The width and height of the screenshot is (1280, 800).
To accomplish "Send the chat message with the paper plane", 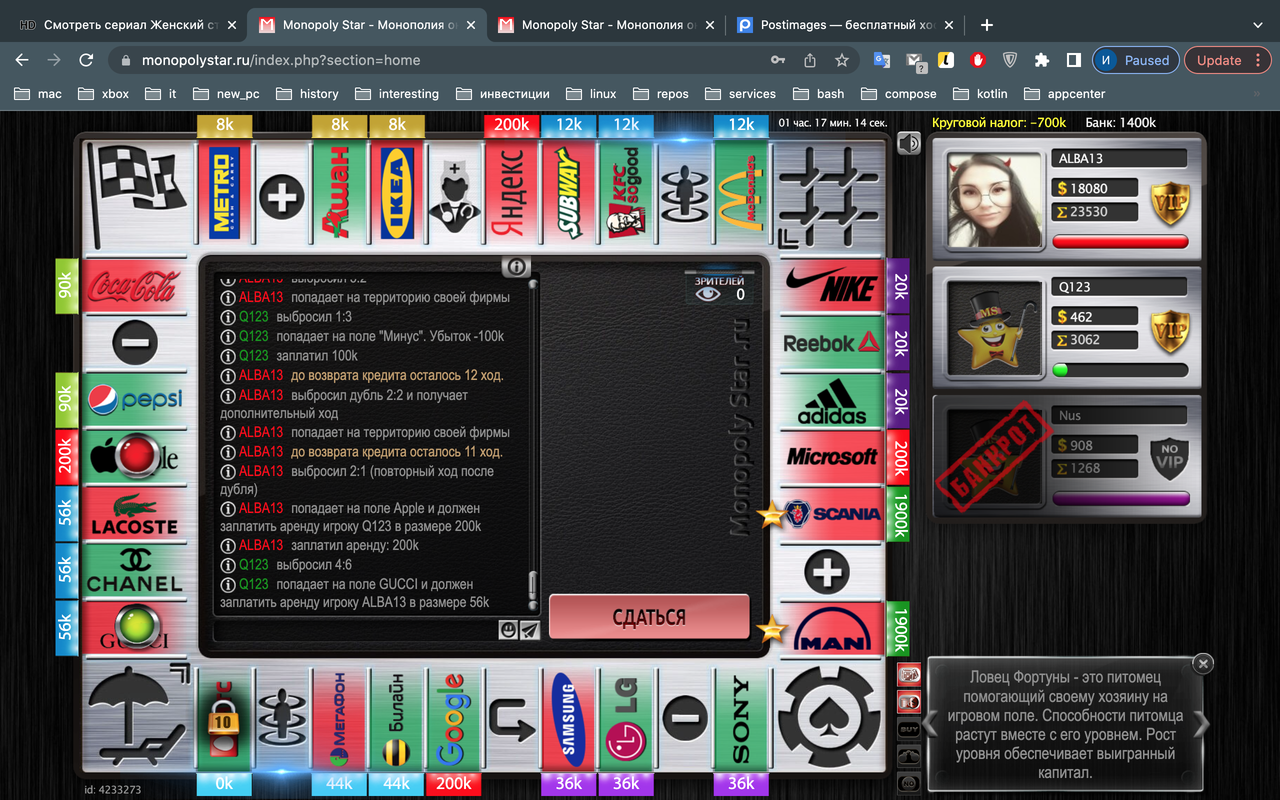I will 530,630.
